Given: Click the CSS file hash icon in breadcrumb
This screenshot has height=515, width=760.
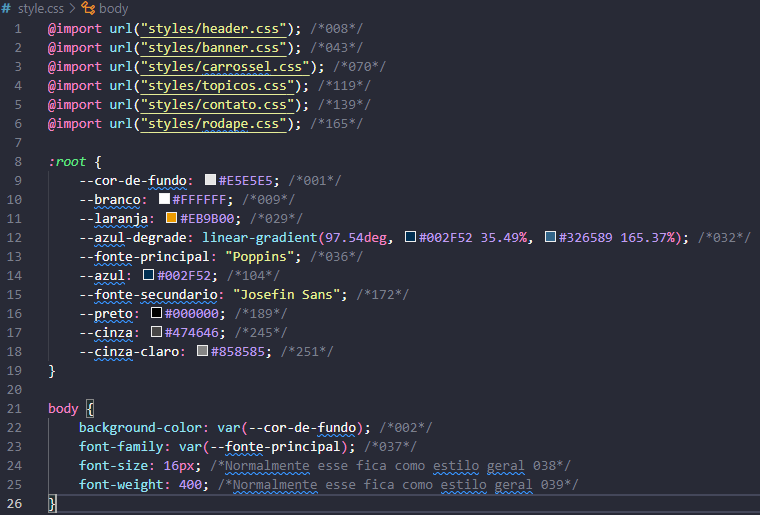Looking at the screenshot, I should [6, 9].
